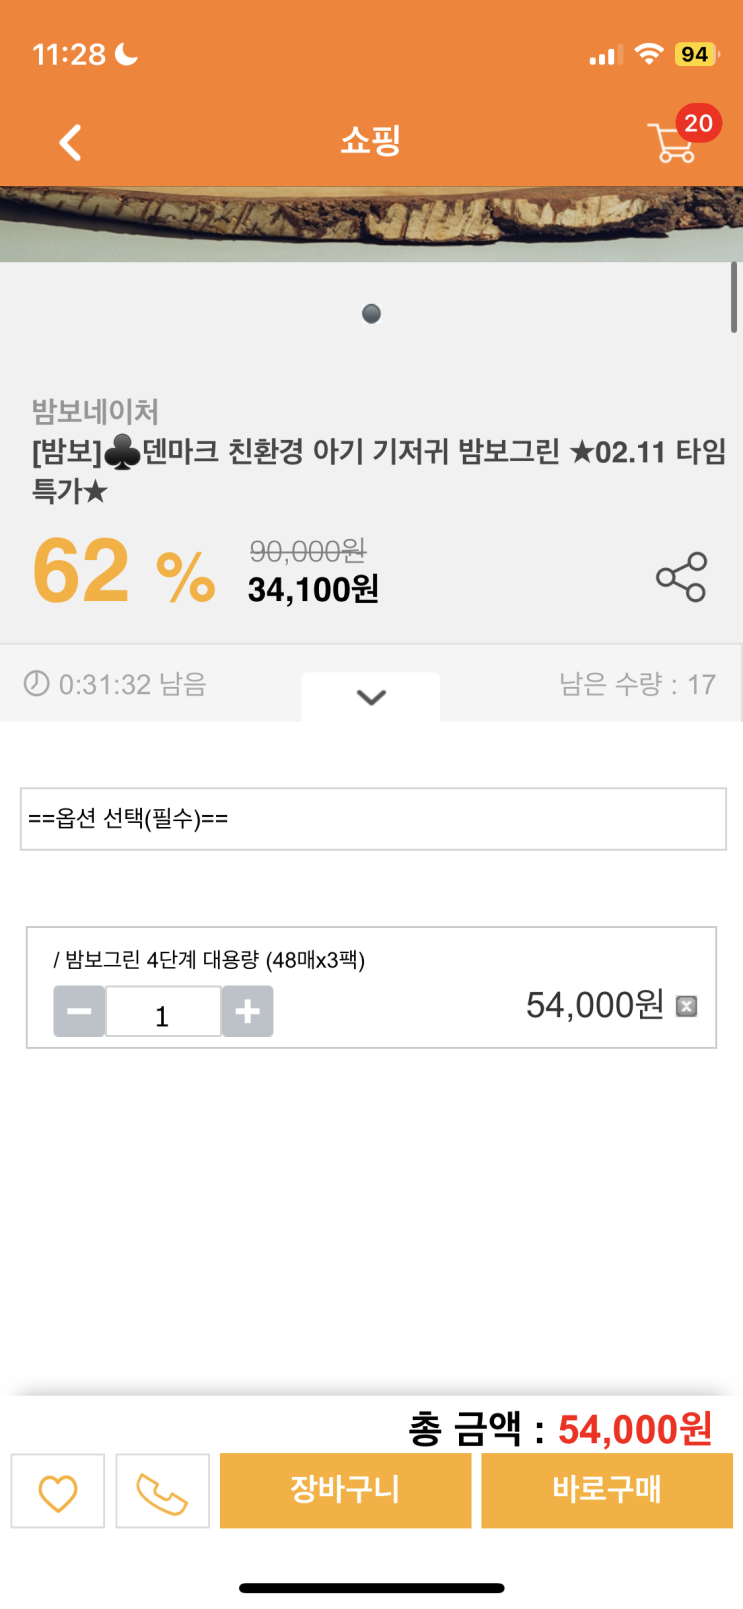This screenshot has width=743, height=1609.
Task: Tap the product image banner
Action: pos(371,224)
